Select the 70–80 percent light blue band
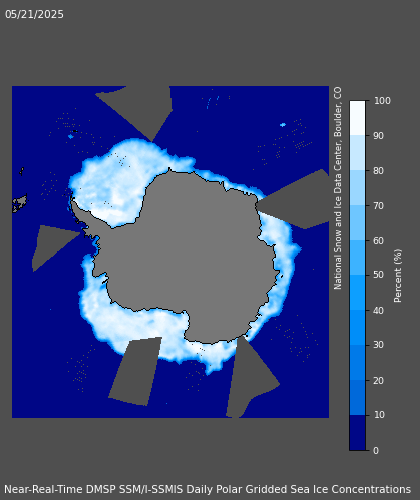 (357, 188)
